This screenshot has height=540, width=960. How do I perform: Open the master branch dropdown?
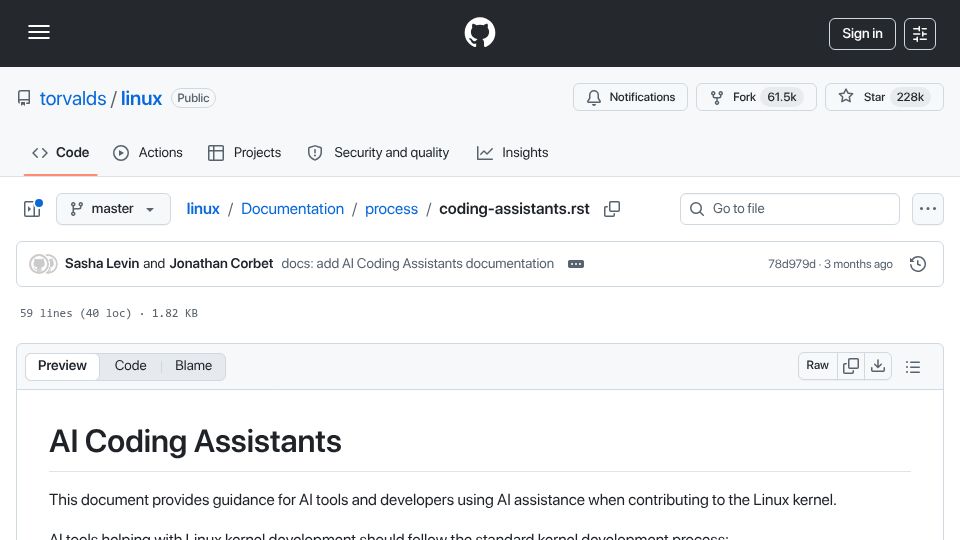click(113, 209)
